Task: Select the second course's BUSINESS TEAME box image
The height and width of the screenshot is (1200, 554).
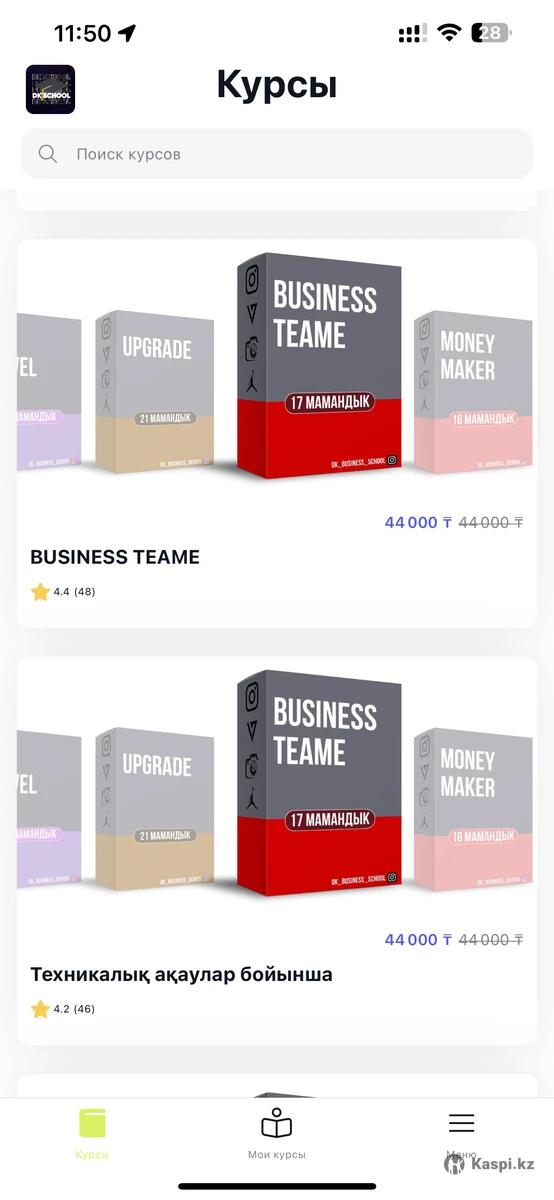Action: tap(320, 782)
